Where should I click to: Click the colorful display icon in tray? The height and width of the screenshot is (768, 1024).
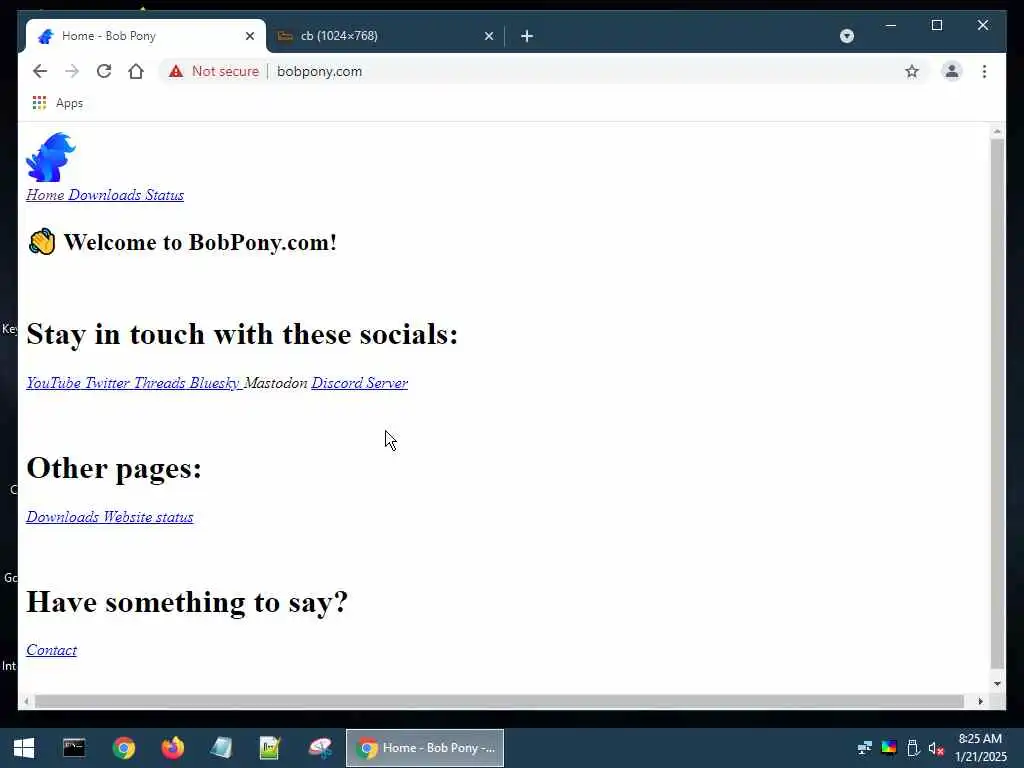[x=889, y=748]
